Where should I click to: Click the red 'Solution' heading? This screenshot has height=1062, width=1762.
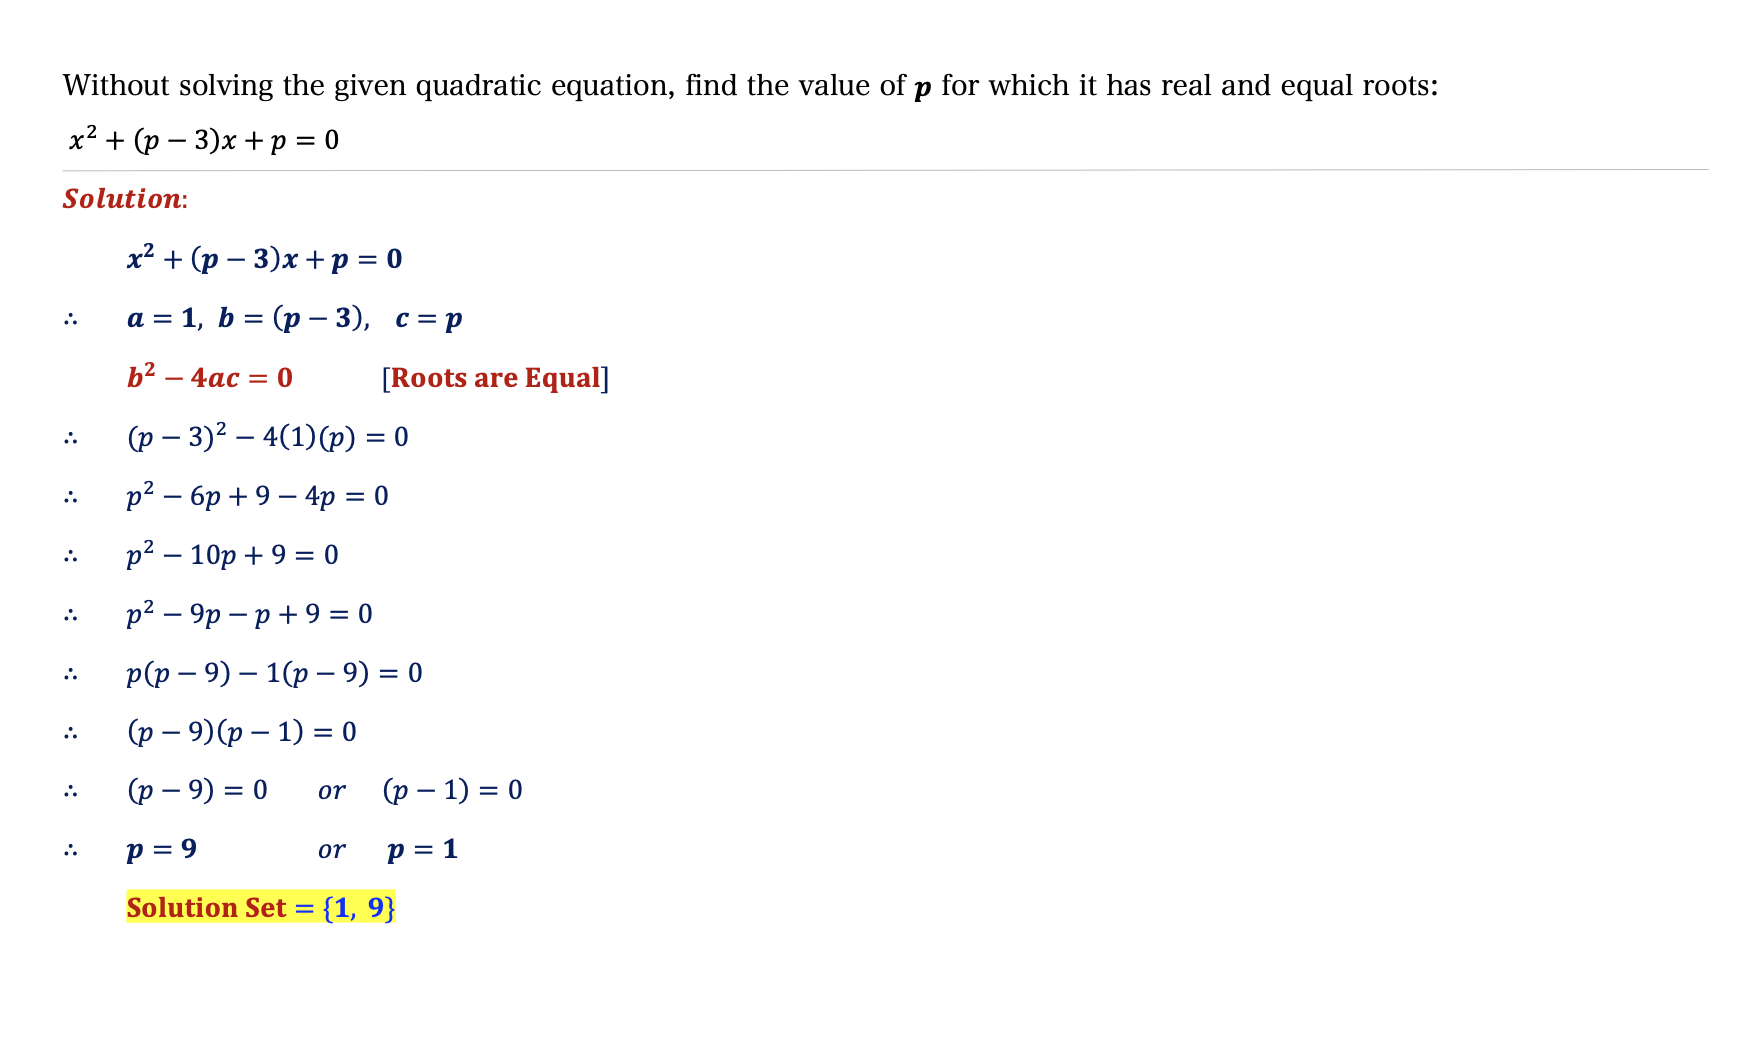click(123, 199)
